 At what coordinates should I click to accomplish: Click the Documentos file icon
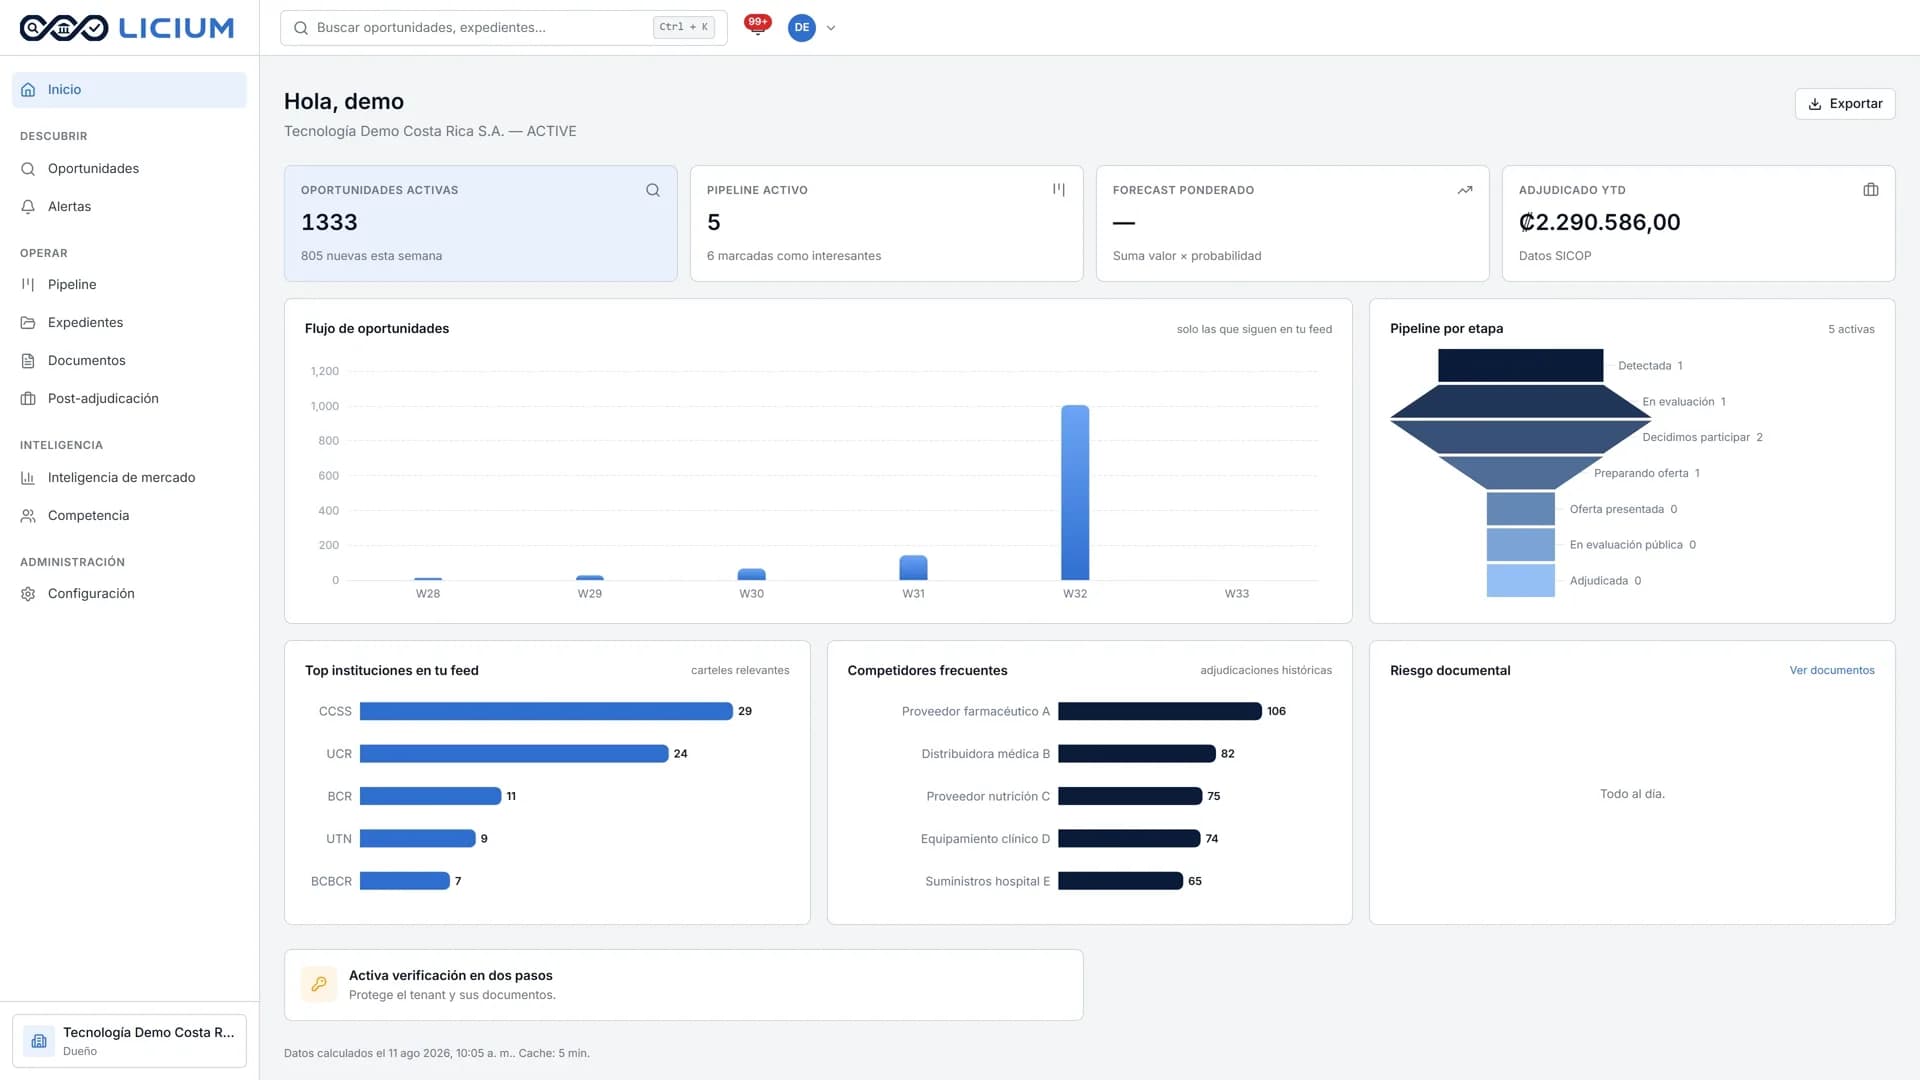[x=28, y=361]
